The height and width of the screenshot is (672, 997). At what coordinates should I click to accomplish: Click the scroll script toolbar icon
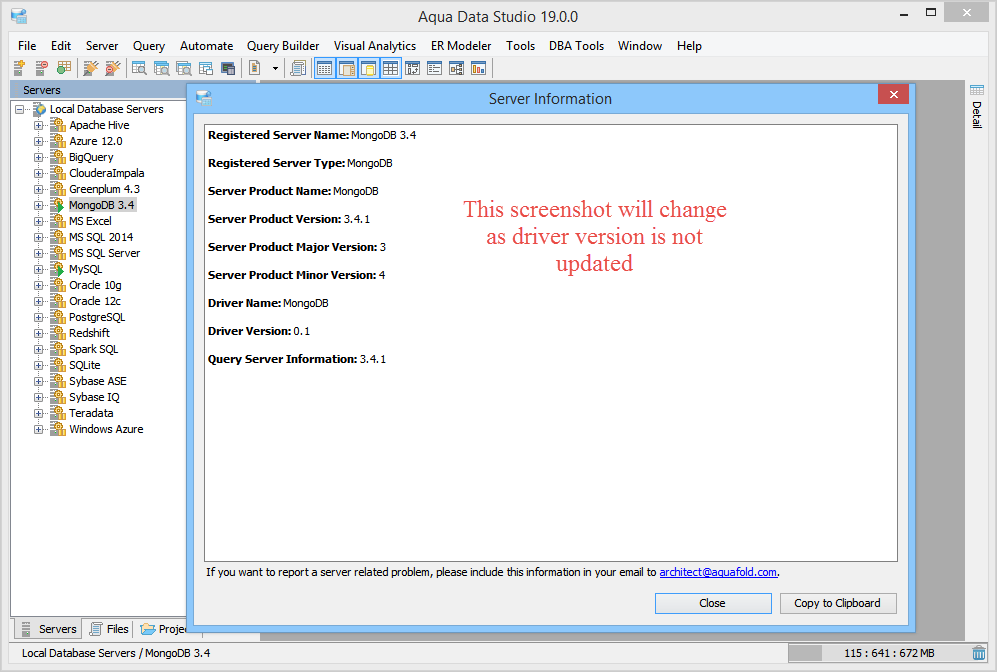(298, 68)
